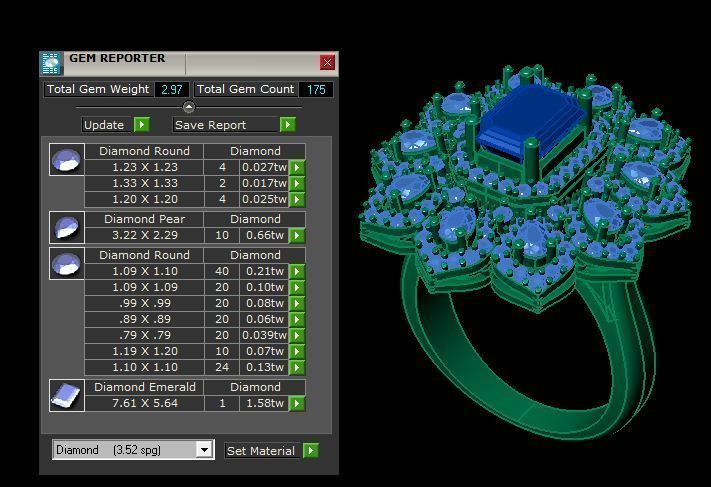Click green arrow for 1.23 X 1.23 row
The height and width of the screenshot is (487, 711).
click(x=297, y=167)
